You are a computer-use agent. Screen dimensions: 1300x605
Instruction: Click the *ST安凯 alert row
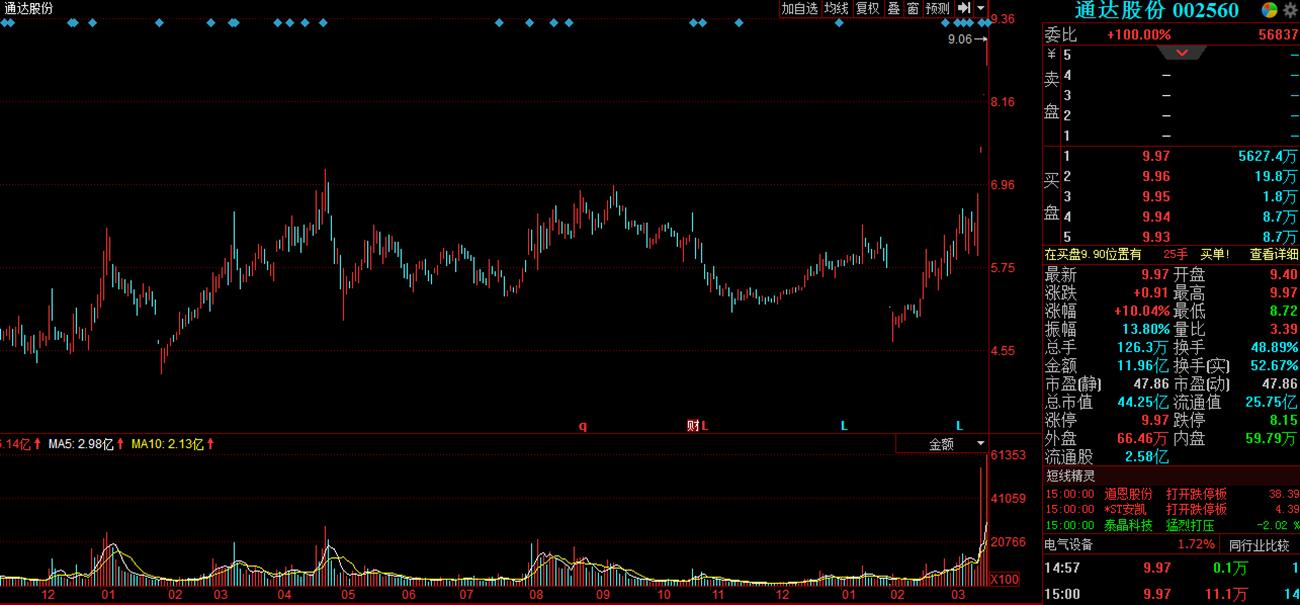coord(1171,509)
